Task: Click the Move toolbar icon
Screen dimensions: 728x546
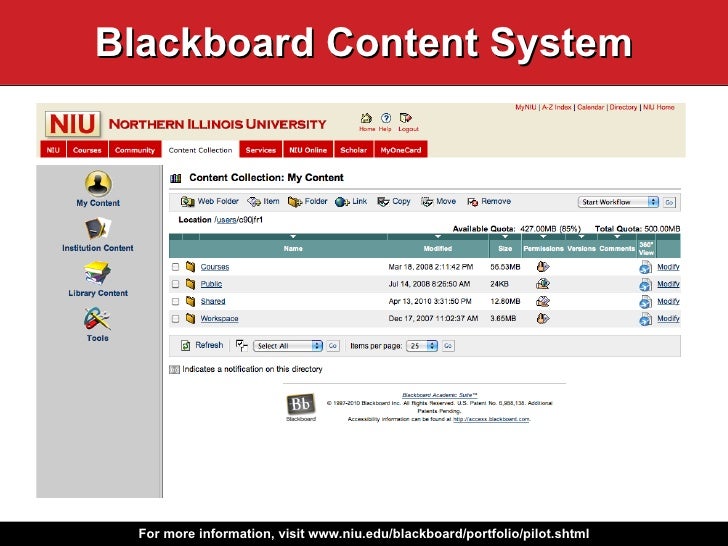Action: tap(427, 202)
